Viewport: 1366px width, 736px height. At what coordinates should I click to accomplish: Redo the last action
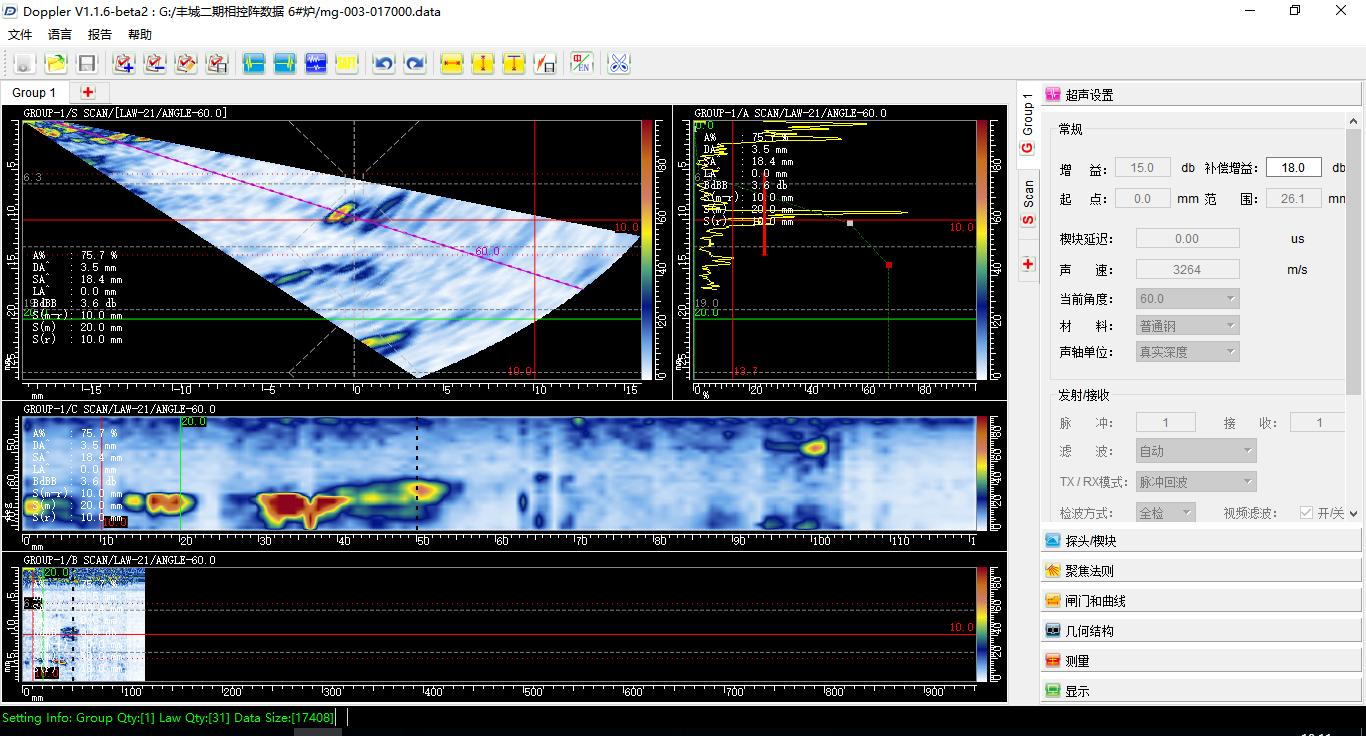click(x=414, y=64)
